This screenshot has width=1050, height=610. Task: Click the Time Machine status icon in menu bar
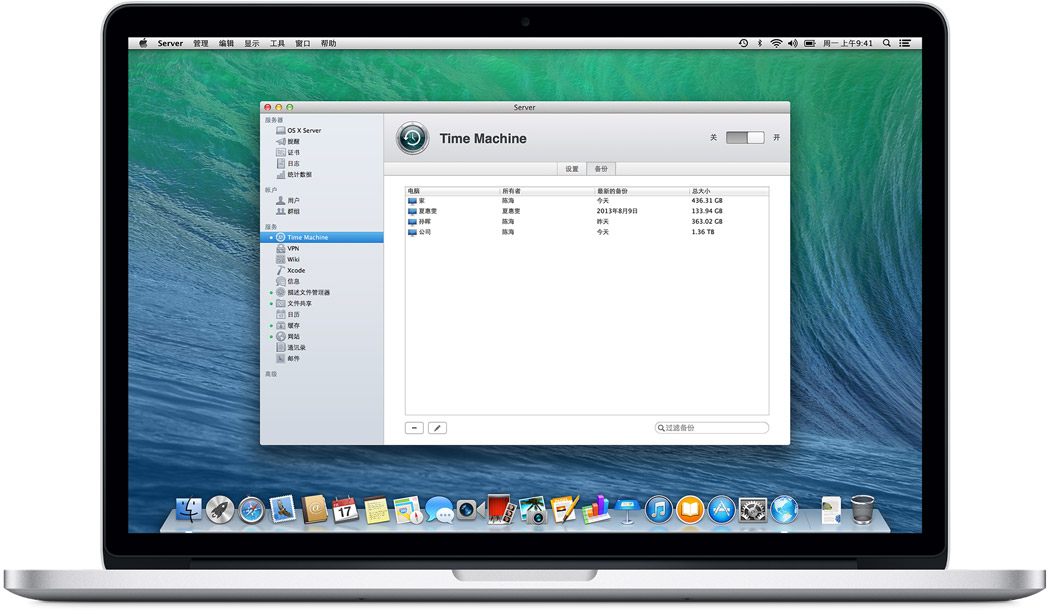pos(743,44)
